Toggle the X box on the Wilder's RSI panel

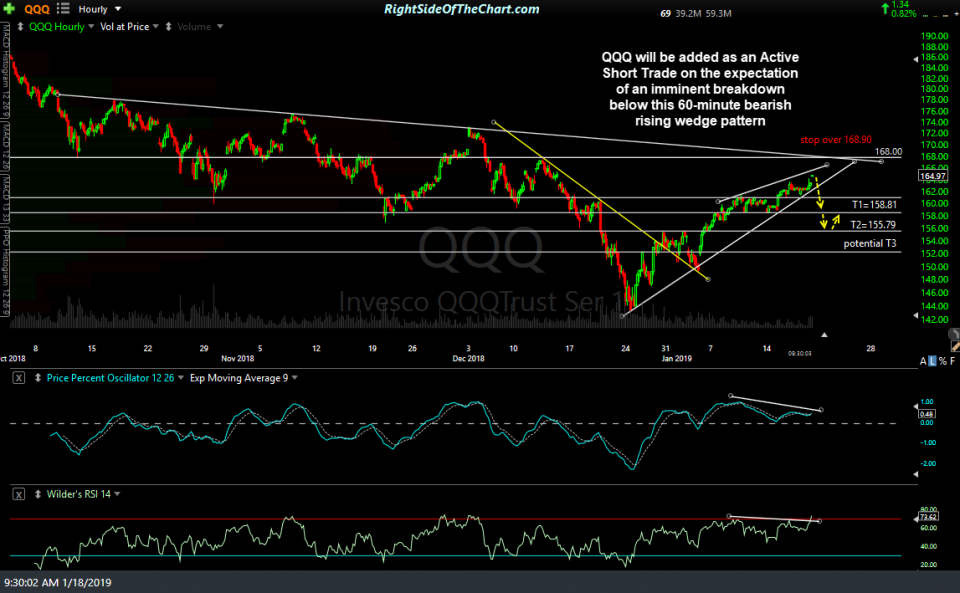[x=18, y=494]
